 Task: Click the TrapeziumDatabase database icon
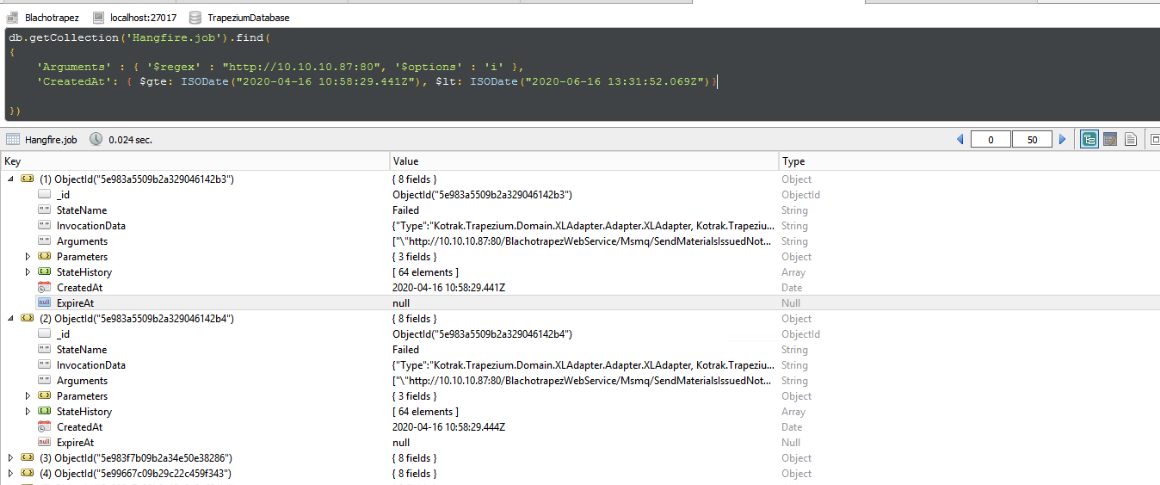tap(195, 16)
